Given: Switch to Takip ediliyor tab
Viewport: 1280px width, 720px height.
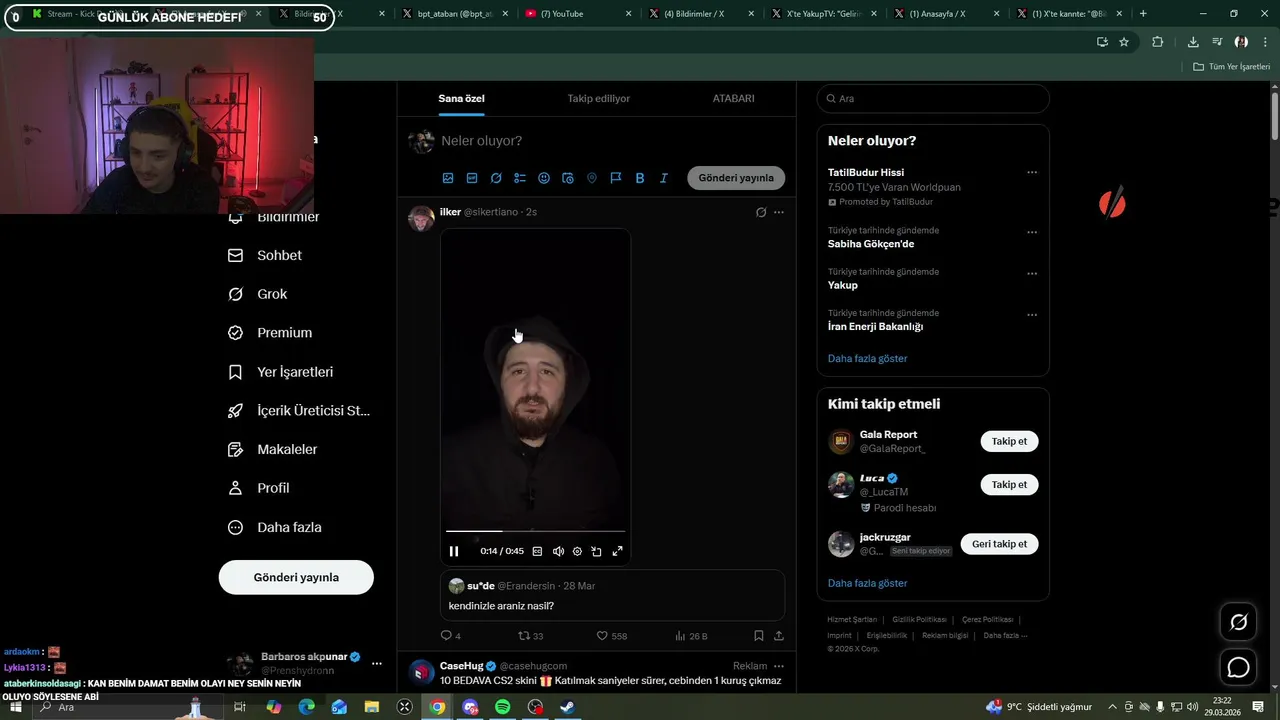Looking at the screenshot, I should click(x=599, y=98).
